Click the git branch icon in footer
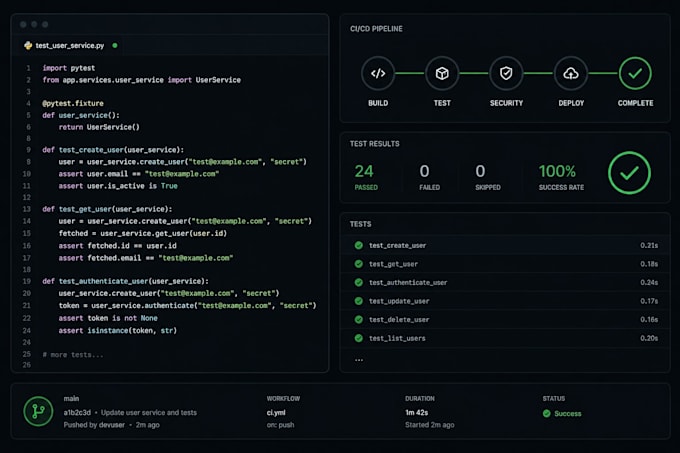680x453 pixels. click(x=38, y=411)
